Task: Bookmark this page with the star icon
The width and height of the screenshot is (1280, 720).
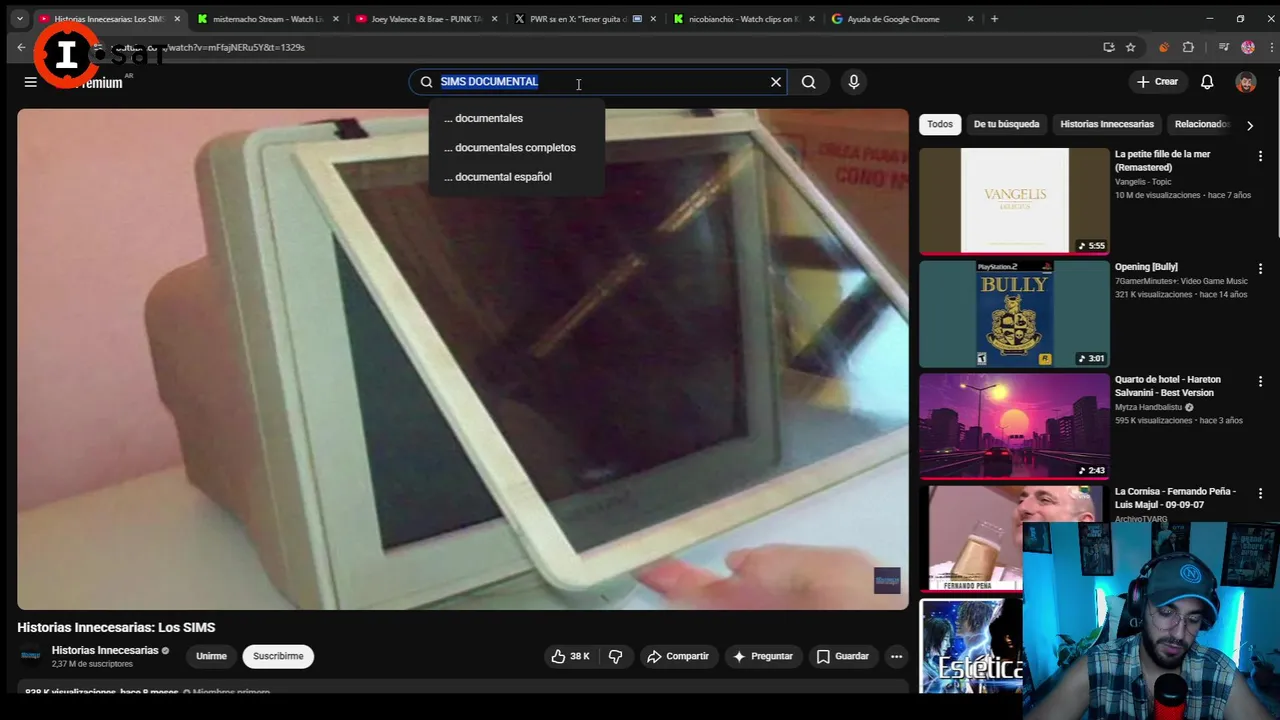Action: click(1131, 47)
